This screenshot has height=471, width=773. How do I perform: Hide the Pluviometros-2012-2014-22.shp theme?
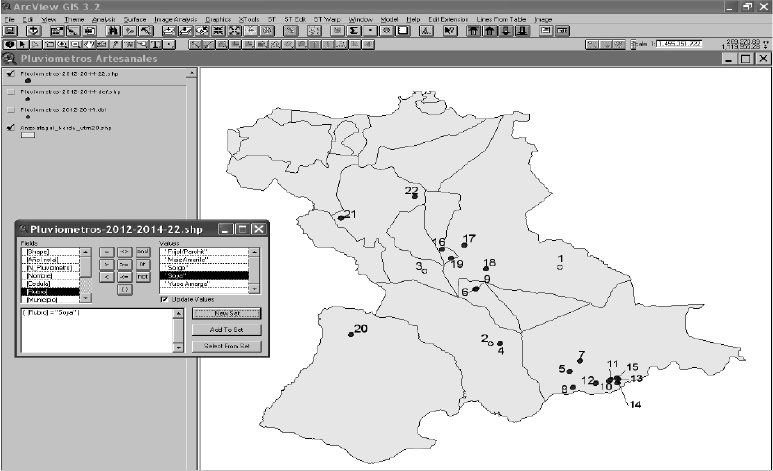11,74
